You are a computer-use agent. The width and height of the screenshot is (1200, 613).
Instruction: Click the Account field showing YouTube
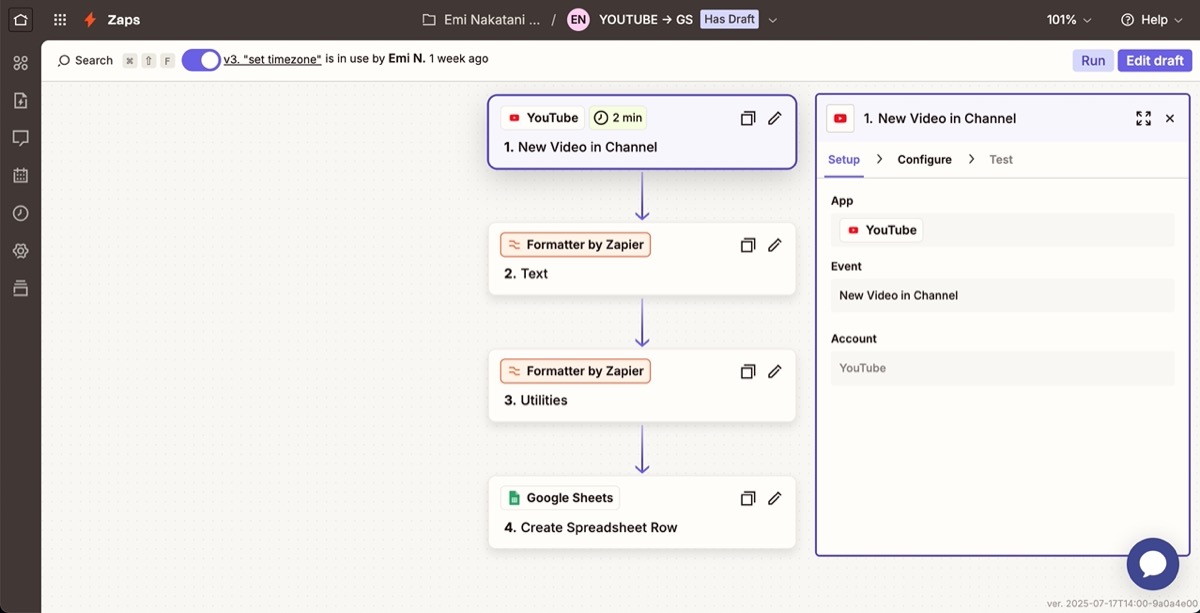click(x=1002, y=368)
